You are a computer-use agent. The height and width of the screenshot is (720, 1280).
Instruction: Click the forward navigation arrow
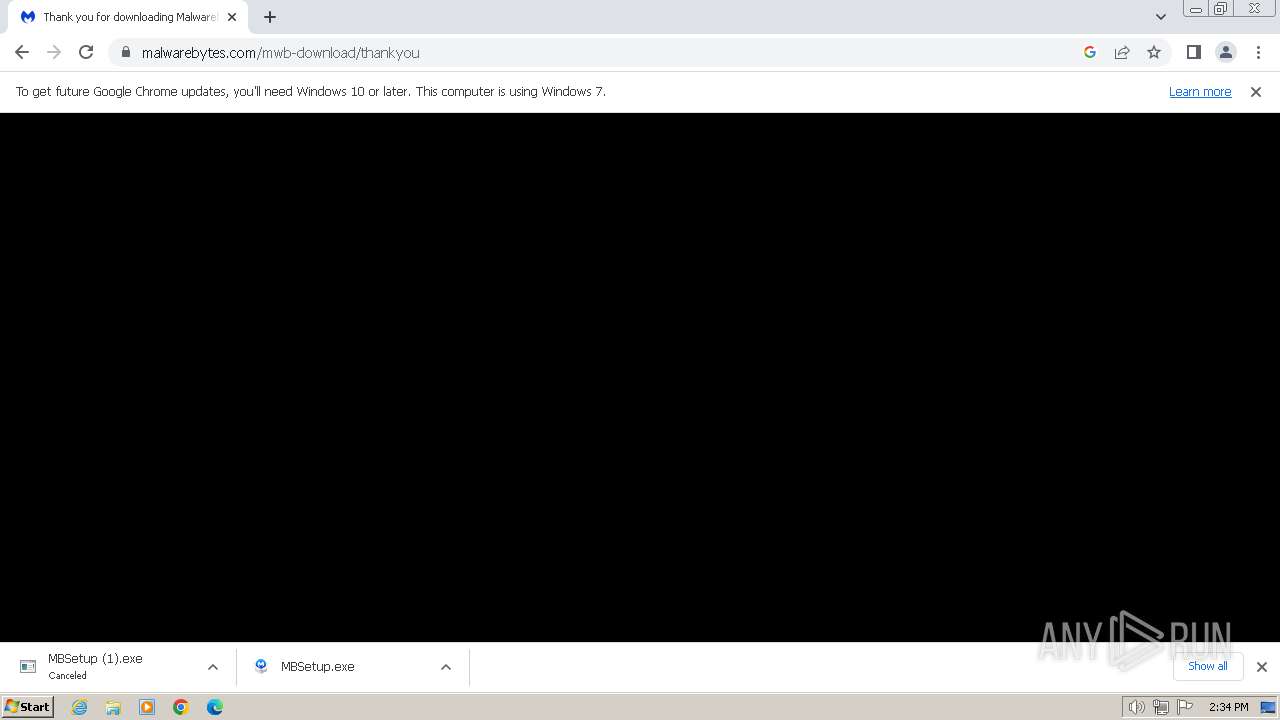54,52
